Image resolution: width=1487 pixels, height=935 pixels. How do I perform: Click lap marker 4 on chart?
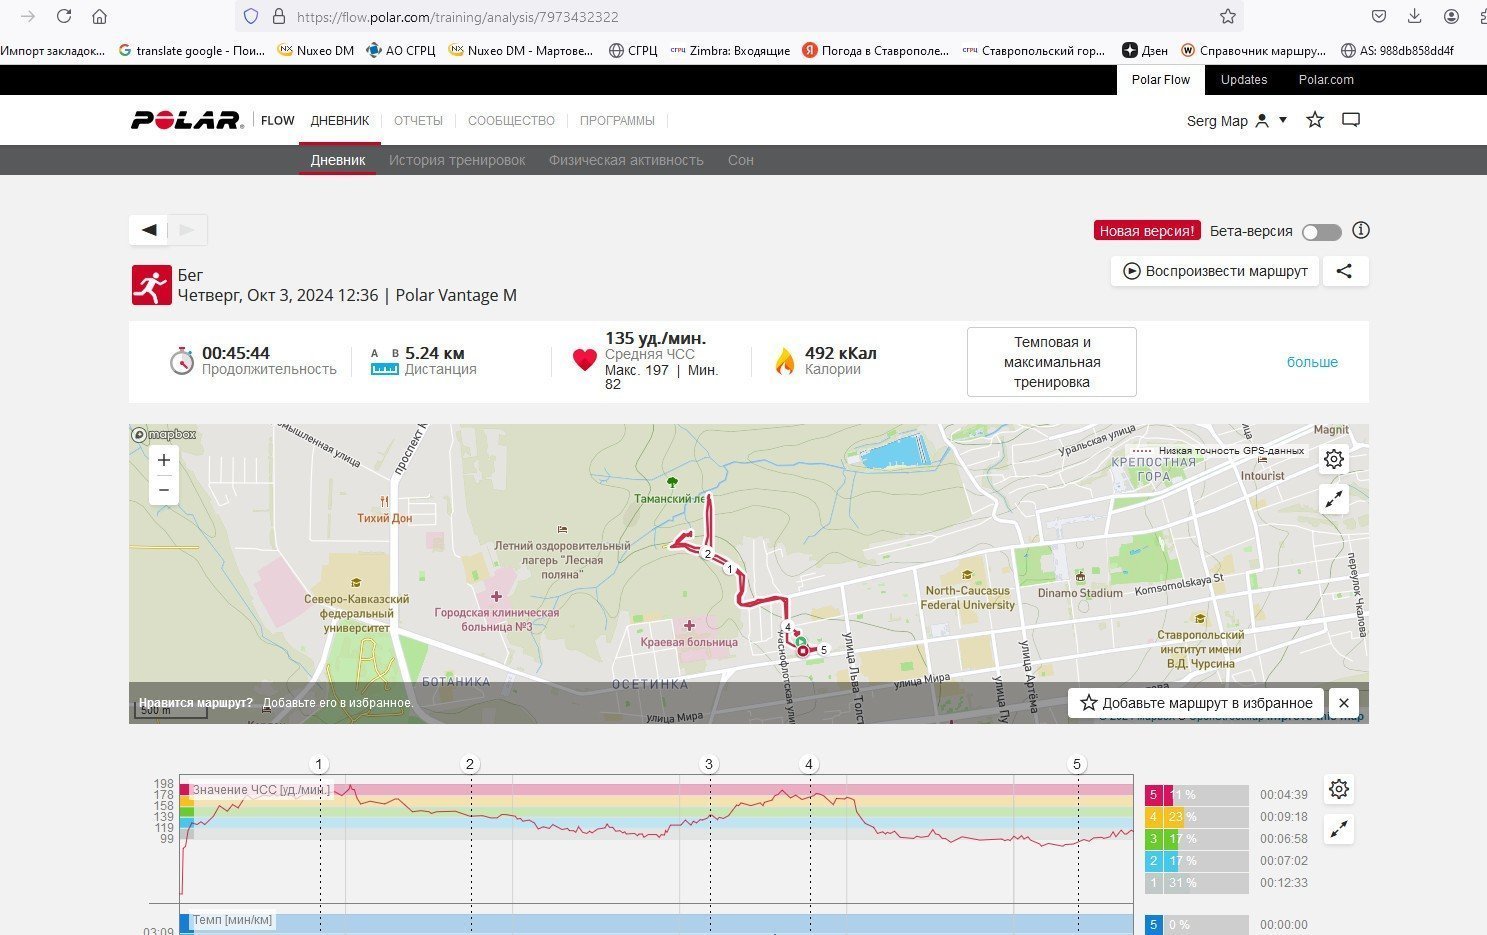(809, 765)
